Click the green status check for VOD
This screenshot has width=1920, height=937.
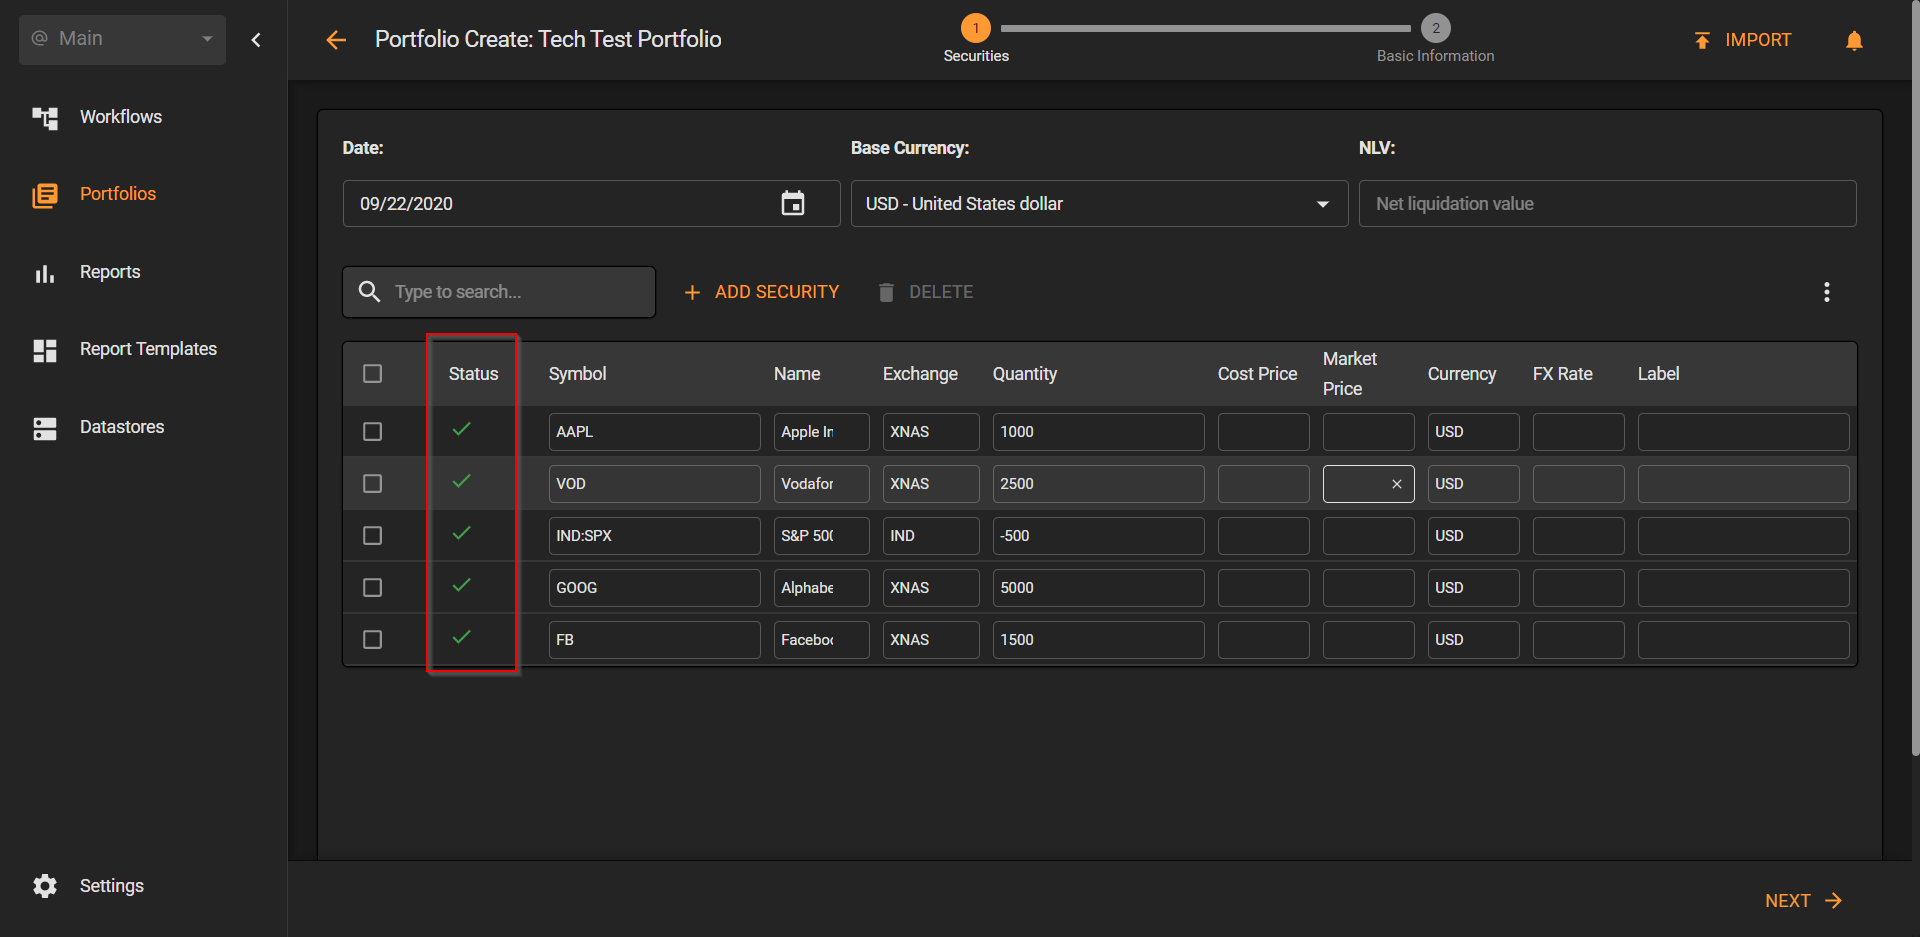(x=461, y=482)
